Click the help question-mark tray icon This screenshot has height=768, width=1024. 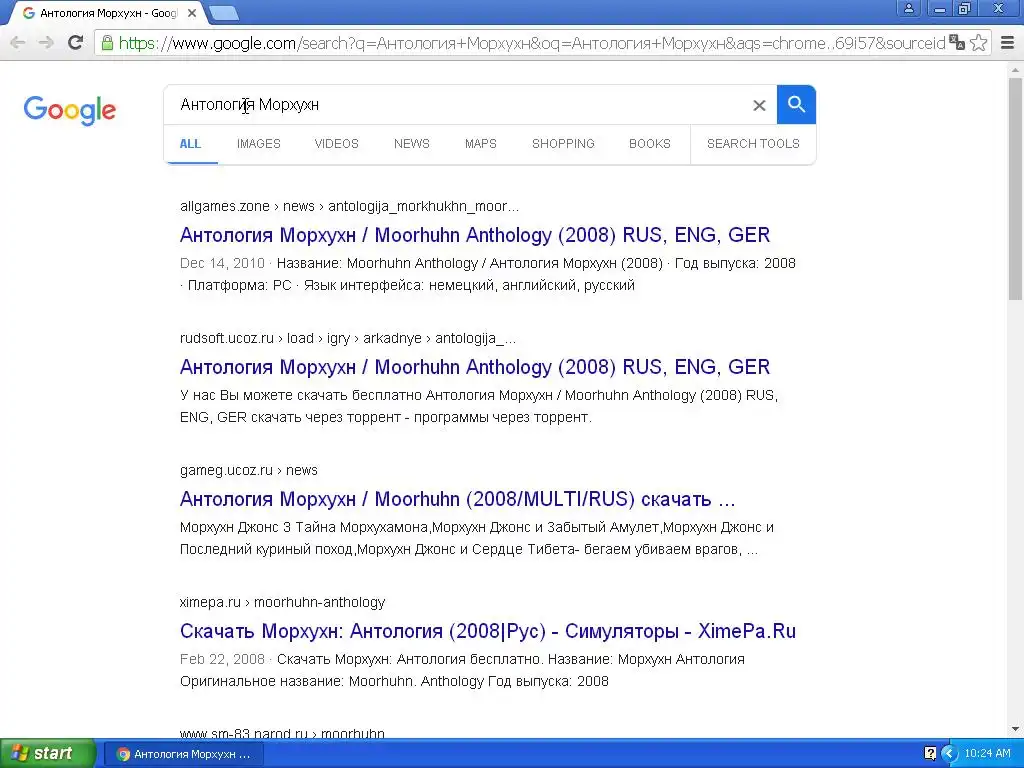coord(931,754)
